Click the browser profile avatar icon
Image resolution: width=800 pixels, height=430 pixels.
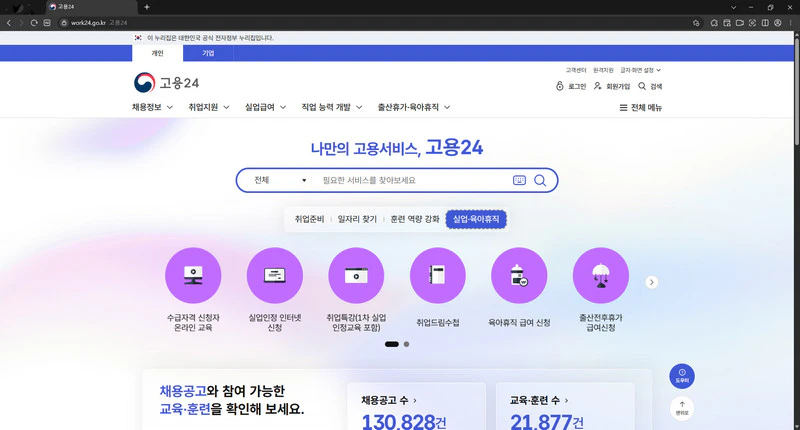(778, 22)
